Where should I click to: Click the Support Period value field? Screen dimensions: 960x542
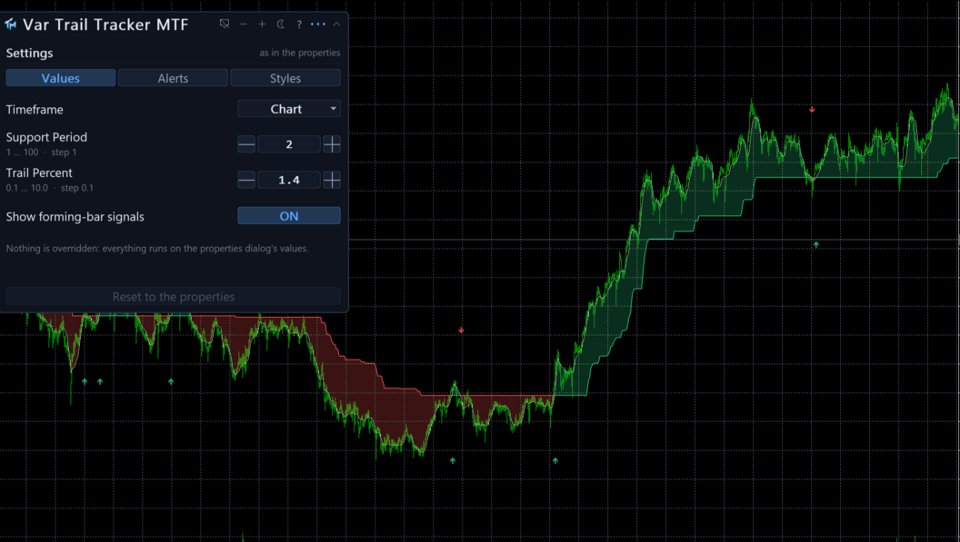(x=289, y=145)
